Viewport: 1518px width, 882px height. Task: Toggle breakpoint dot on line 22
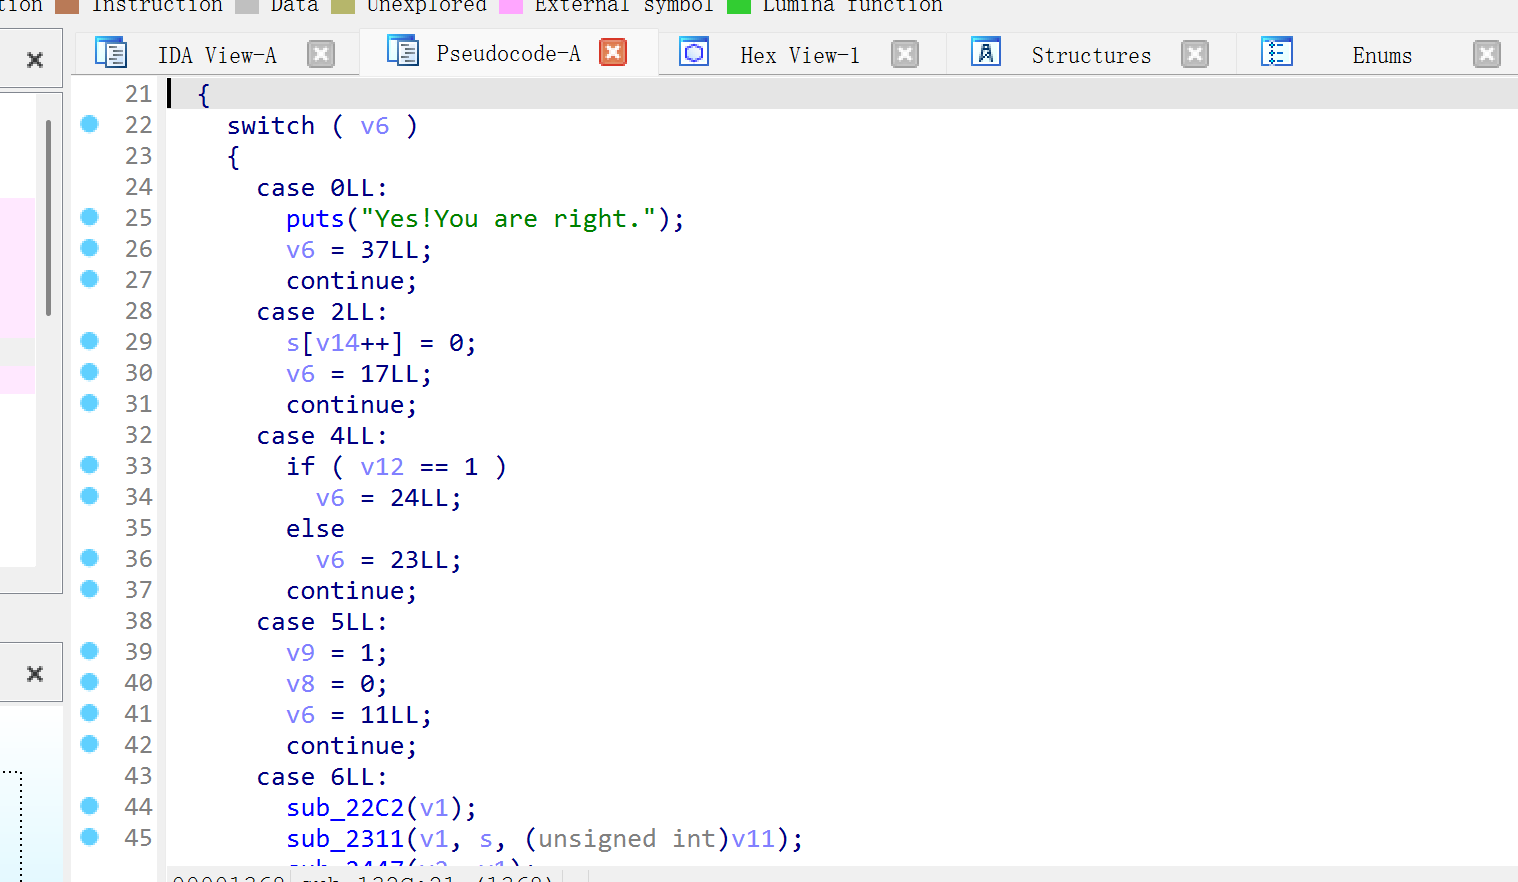(90, 124)
